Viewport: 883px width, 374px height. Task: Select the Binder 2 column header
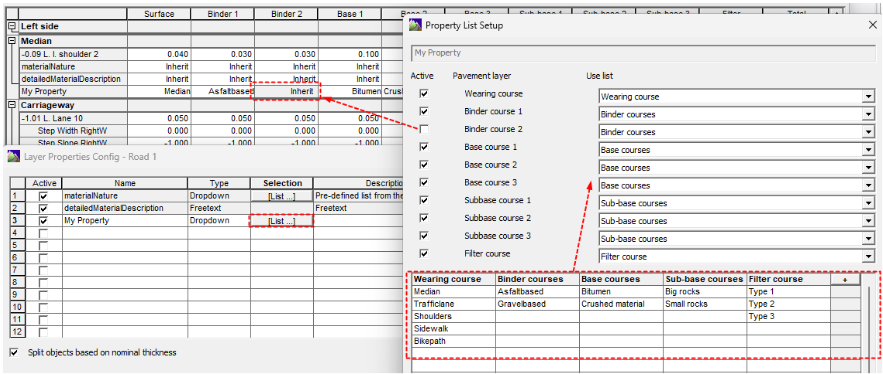(x=286, y=14)
